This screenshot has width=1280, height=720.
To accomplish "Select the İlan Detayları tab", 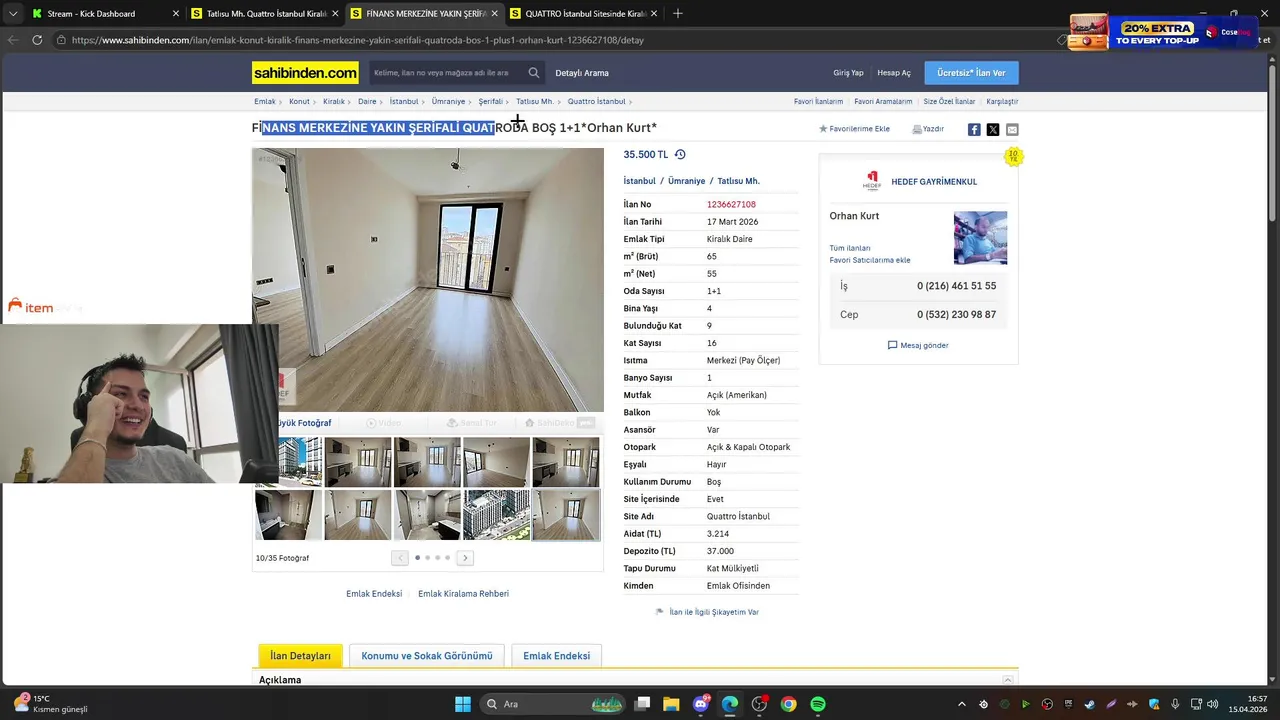I will tap(300, 656).
